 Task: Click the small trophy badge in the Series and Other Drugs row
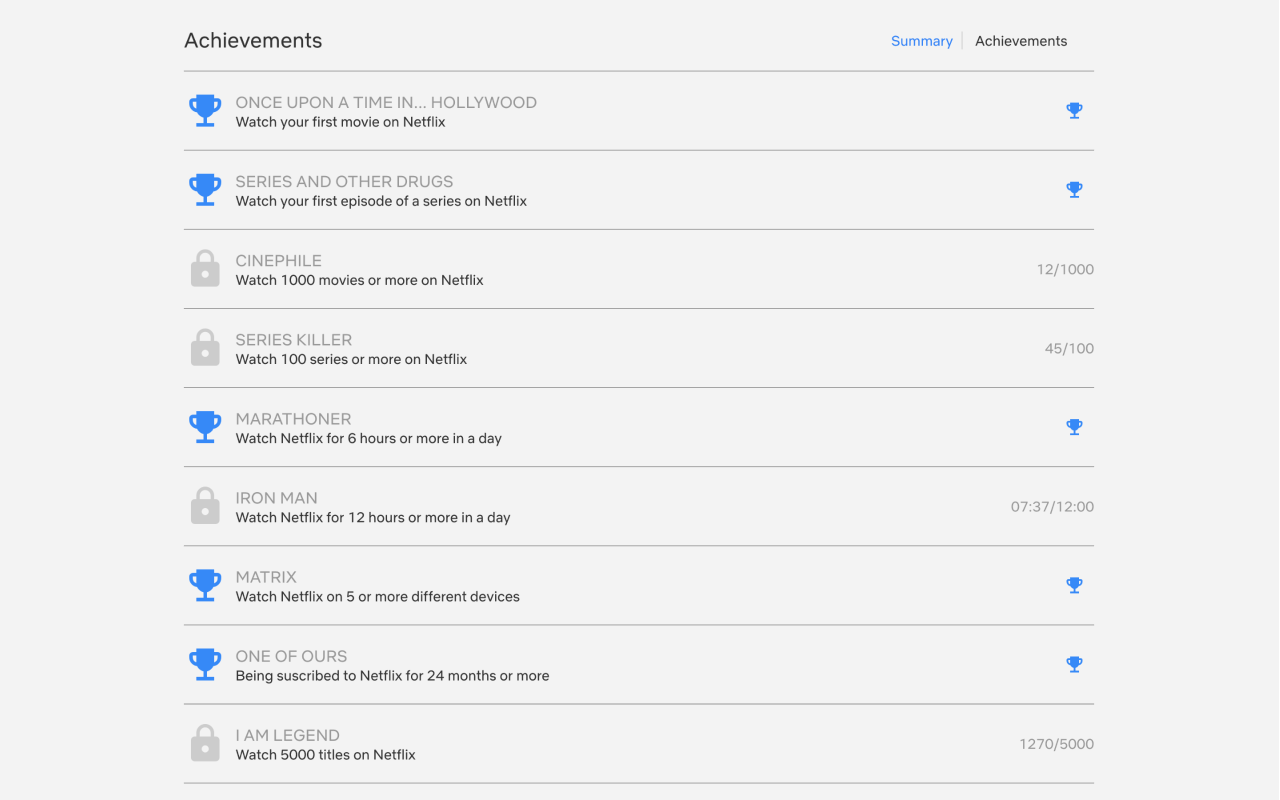1074,190
